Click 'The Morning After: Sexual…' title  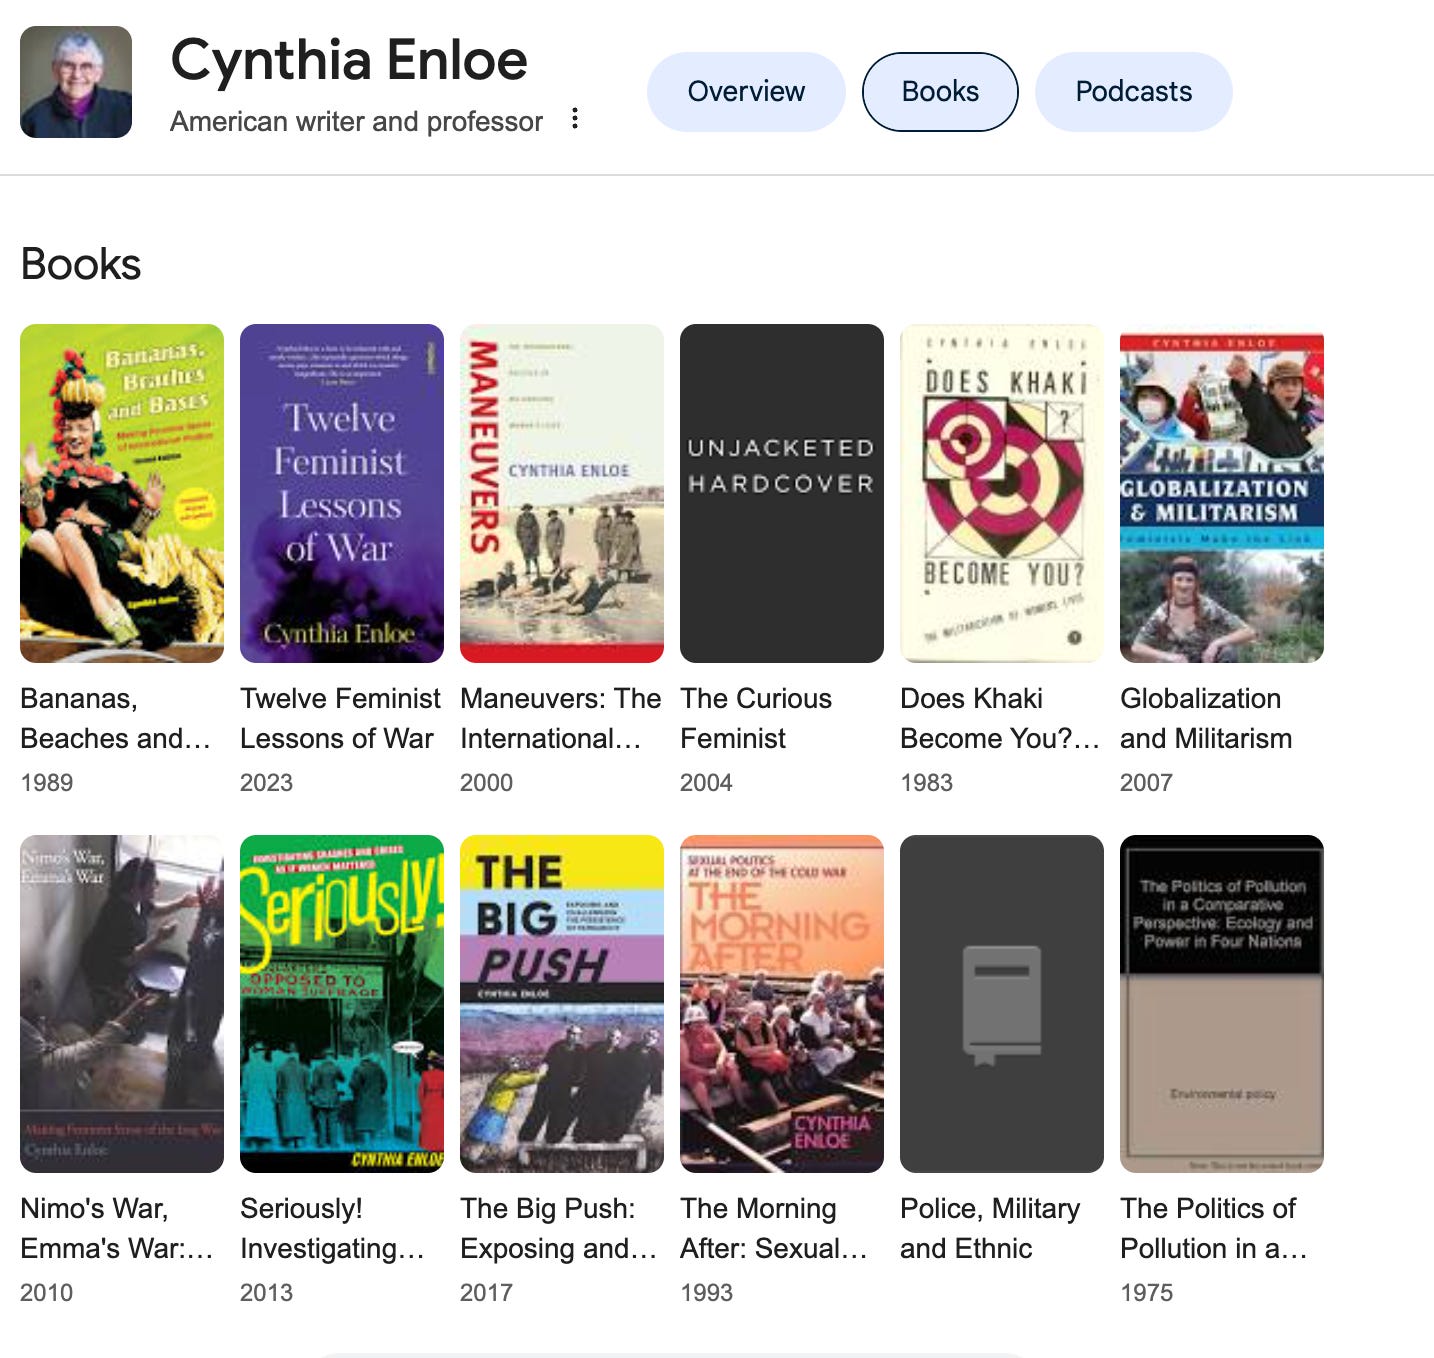click(774, 1228)
